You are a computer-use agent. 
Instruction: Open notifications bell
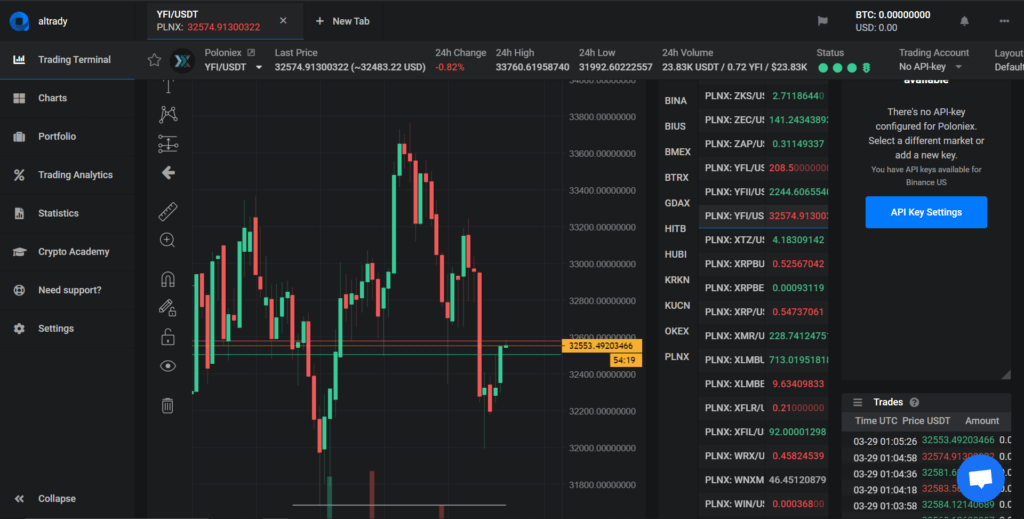pos(964,21)
